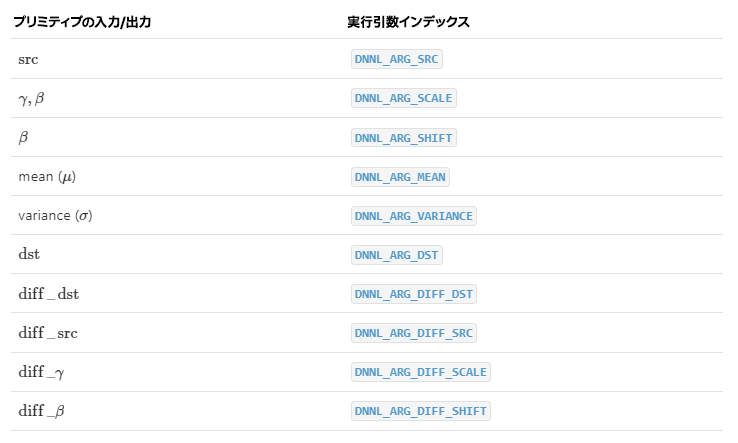Screen dimensions: 738x443
Task: Follow the DNNL_ARG_MEAN link
Action: pyautogui.click(x=400, y=177)
